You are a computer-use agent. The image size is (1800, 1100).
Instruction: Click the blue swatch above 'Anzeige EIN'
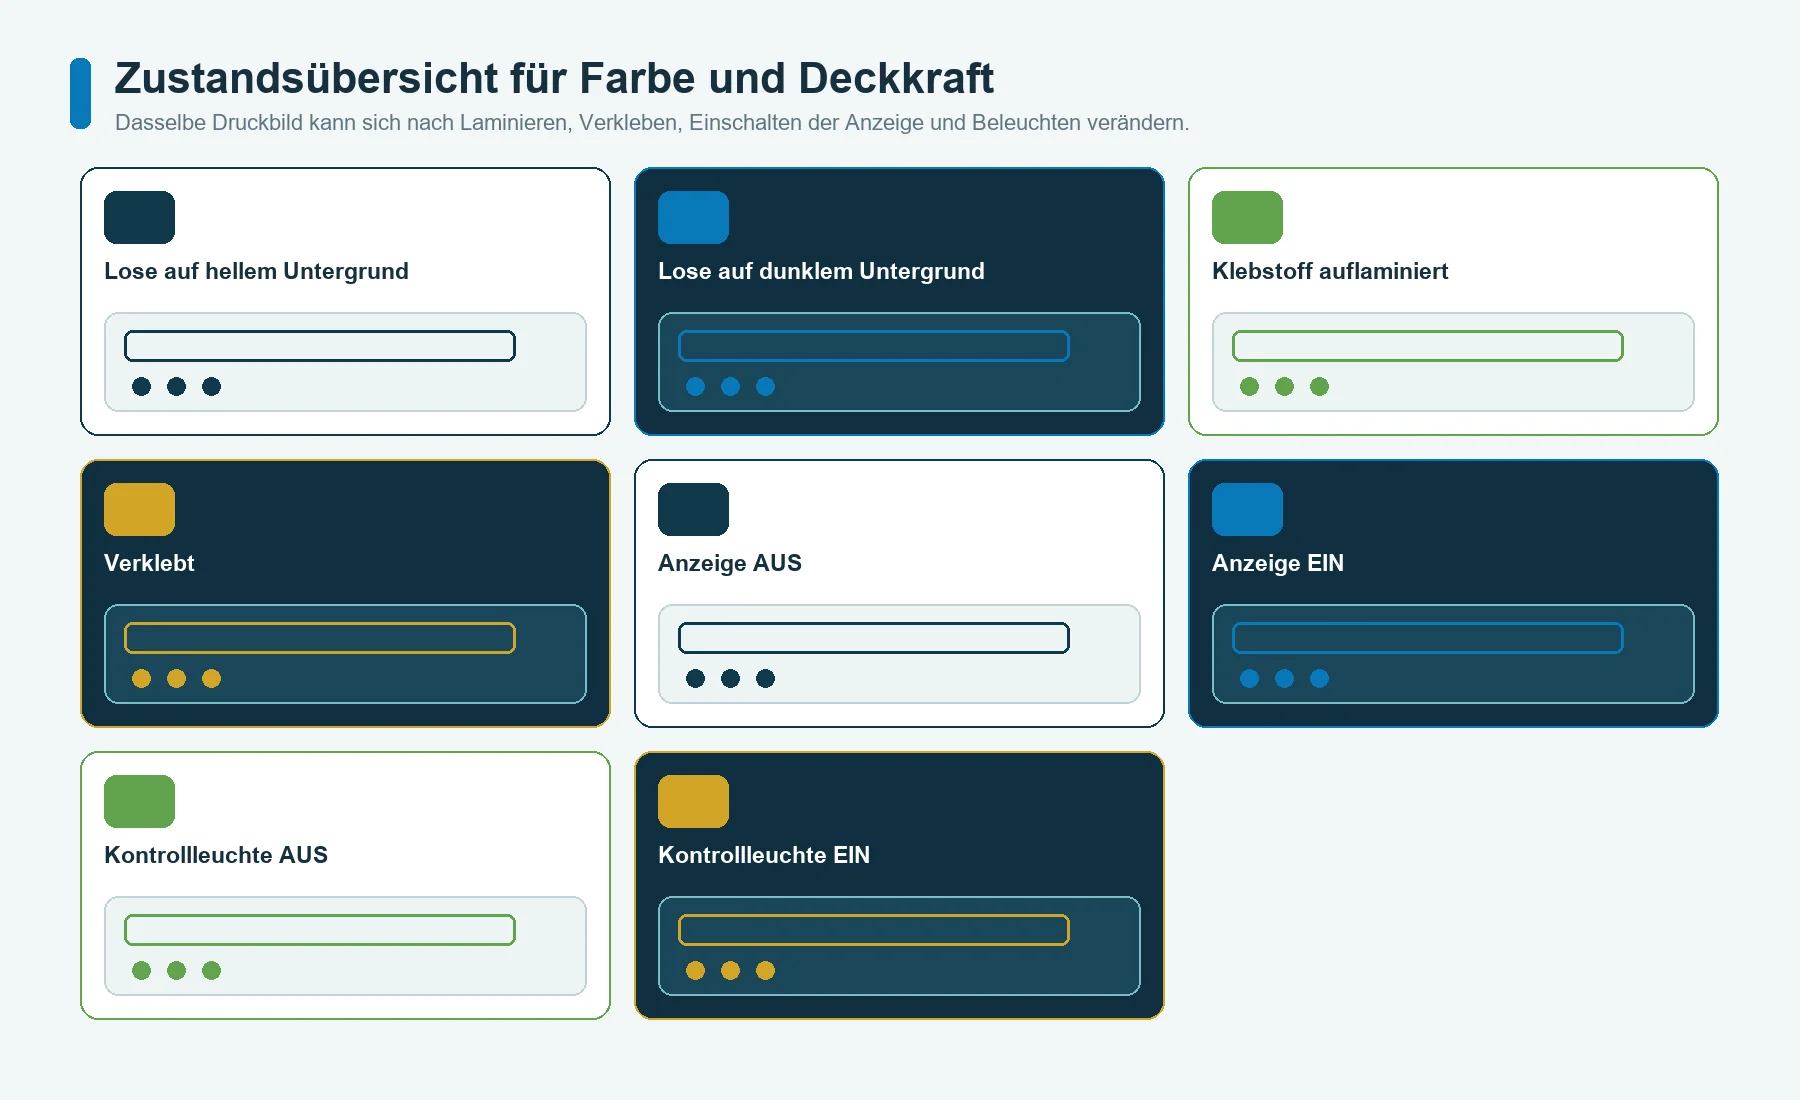pos(1247,509)
